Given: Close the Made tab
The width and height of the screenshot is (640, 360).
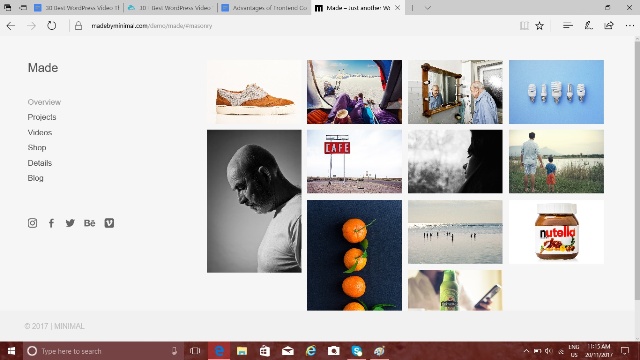Looking at the screenshot, I should click(397, 8).
